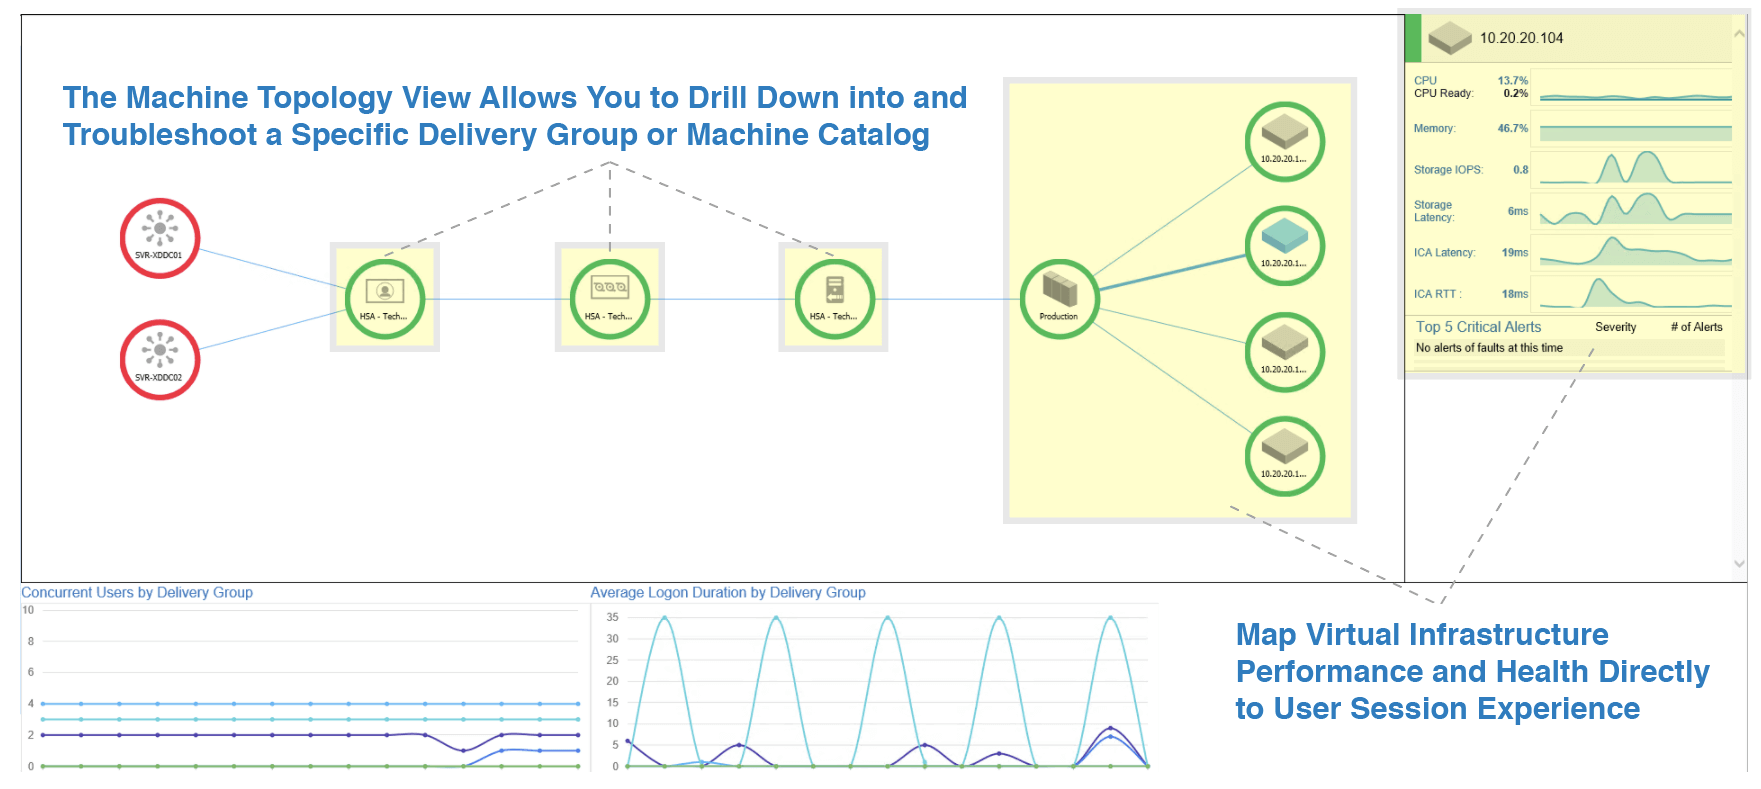Sort by # of Alerts column
Viewport: 1761px width, 789px height.
pyautogui.click(x=1696, y=327)
